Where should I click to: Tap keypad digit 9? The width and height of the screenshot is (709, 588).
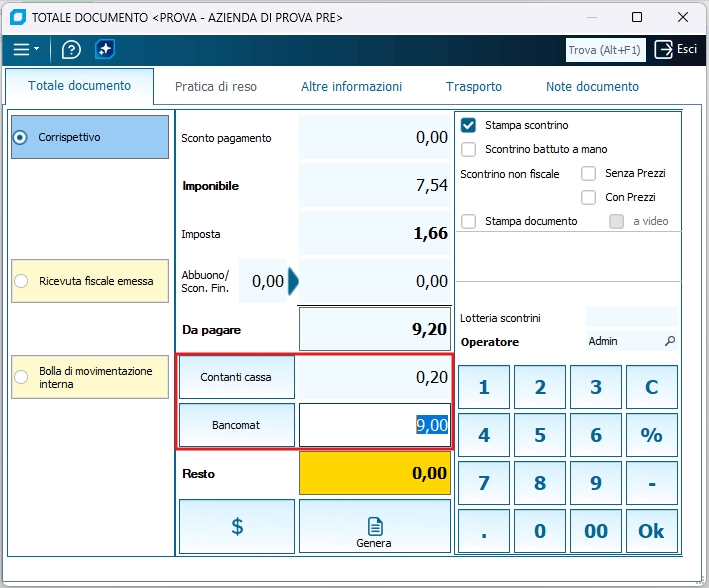point(596,483)
